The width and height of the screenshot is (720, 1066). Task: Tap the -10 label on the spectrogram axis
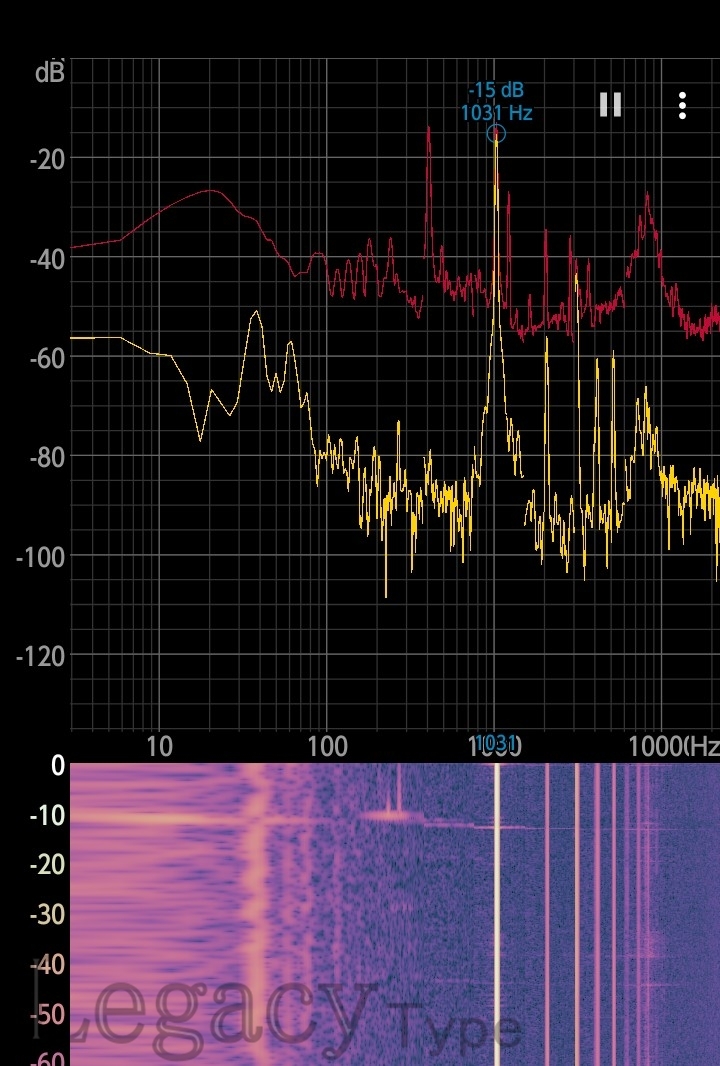(x=48, y=815)
